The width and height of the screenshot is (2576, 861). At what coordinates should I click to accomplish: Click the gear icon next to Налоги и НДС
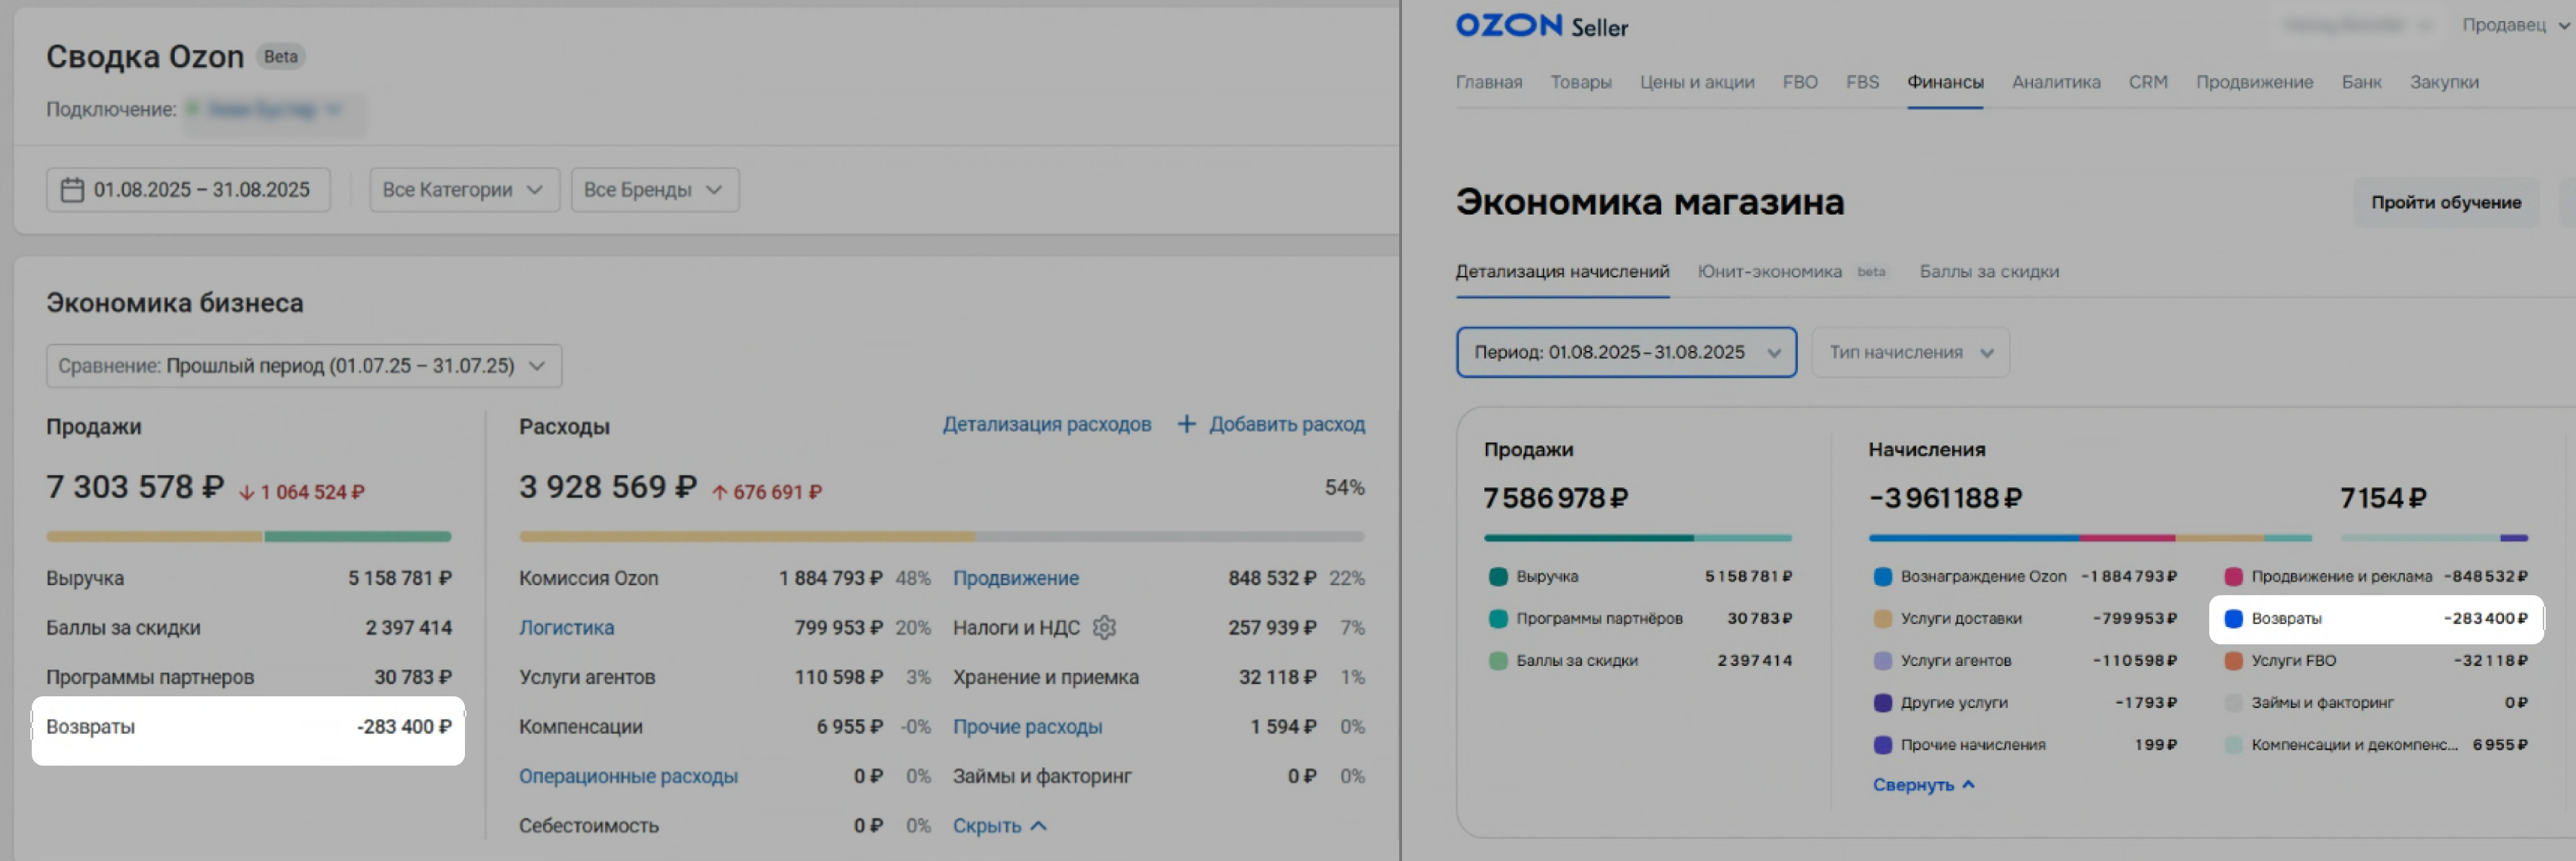(1104, 627)
